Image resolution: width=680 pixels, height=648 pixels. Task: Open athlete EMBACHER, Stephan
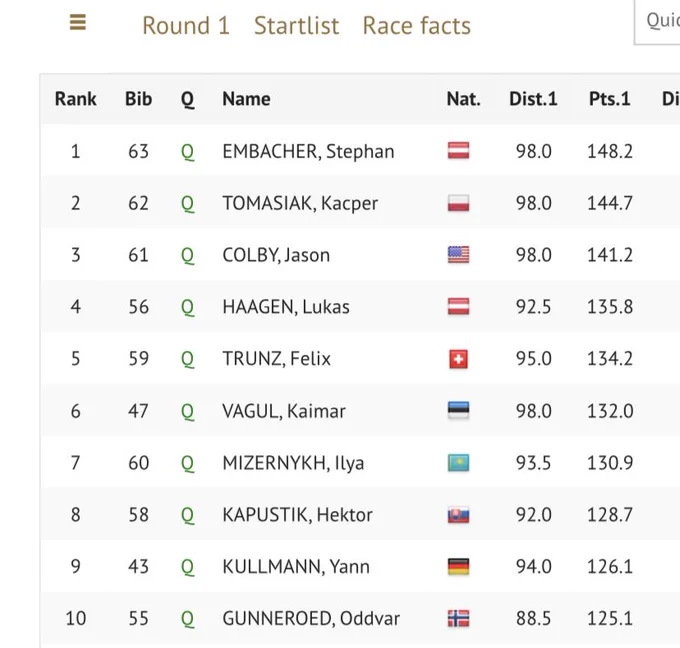308,151
